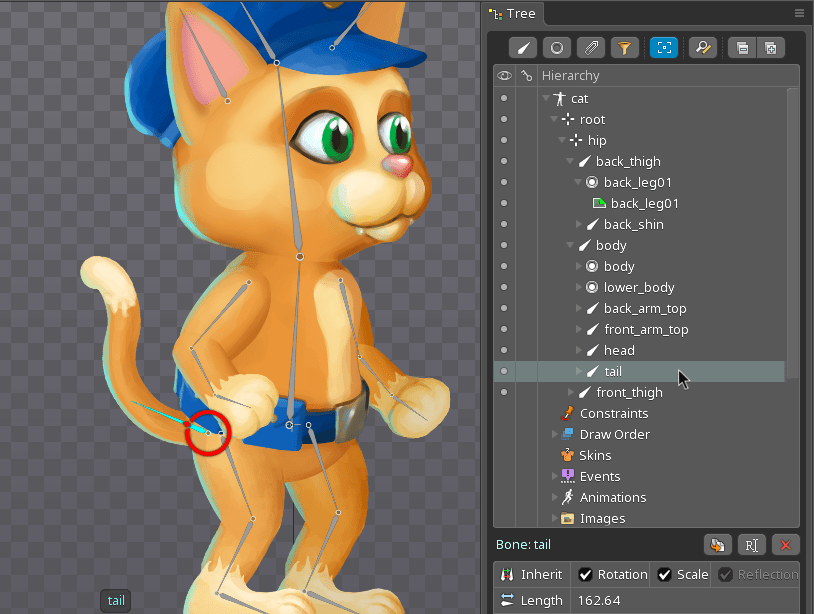Click the Tree panel tab

[513, 13]
